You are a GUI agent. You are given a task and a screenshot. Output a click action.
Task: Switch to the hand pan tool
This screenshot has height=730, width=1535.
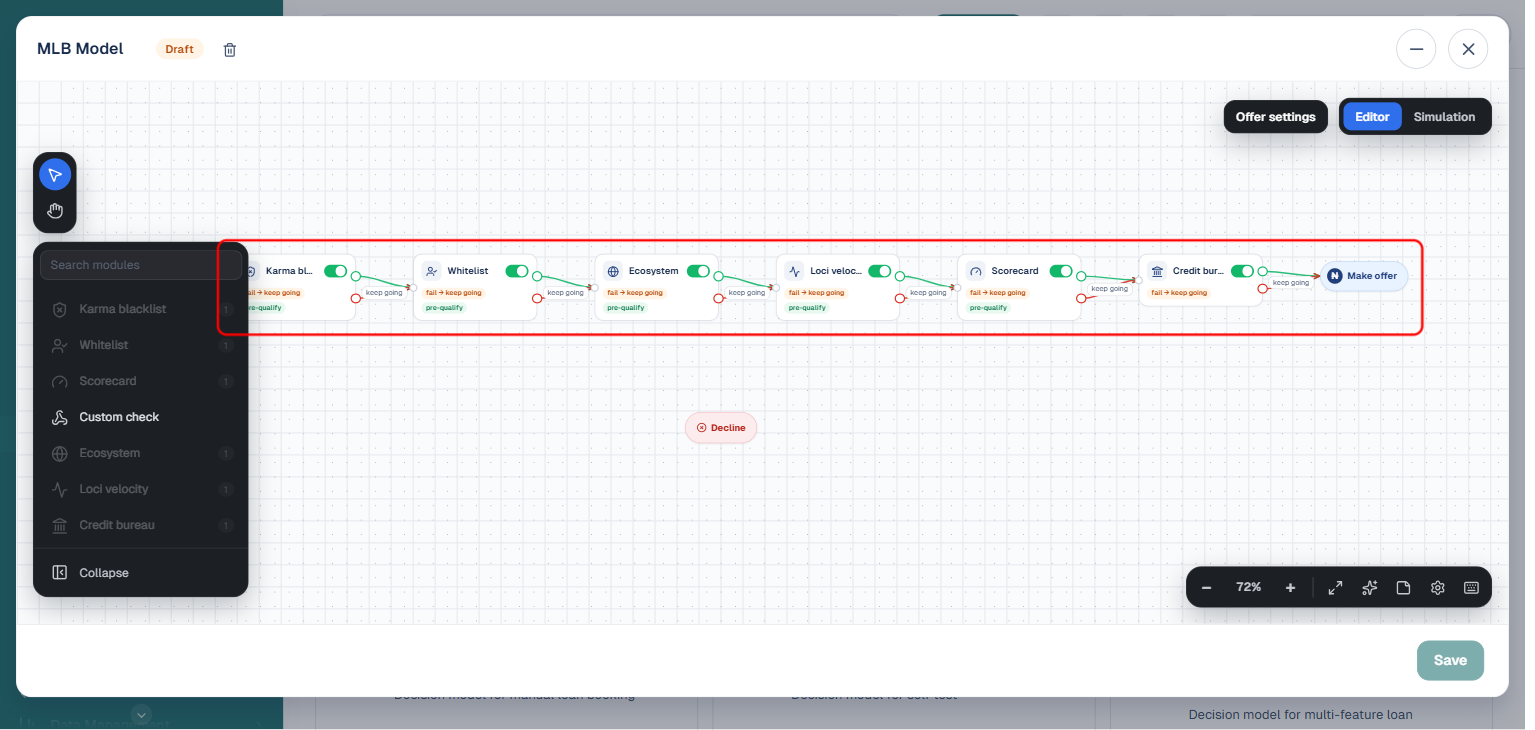coord(55,211)
